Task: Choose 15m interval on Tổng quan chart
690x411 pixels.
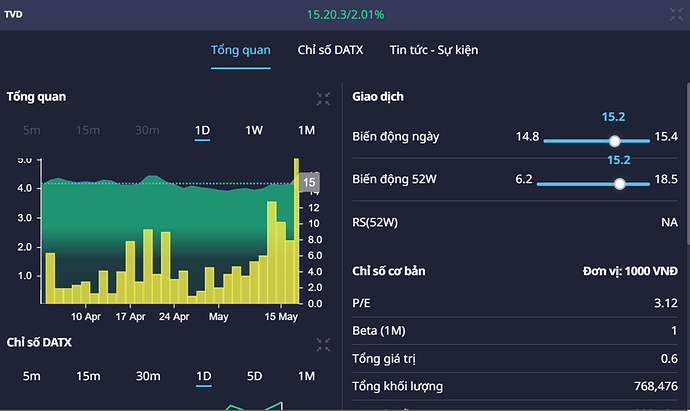Action: pos(88,130)
